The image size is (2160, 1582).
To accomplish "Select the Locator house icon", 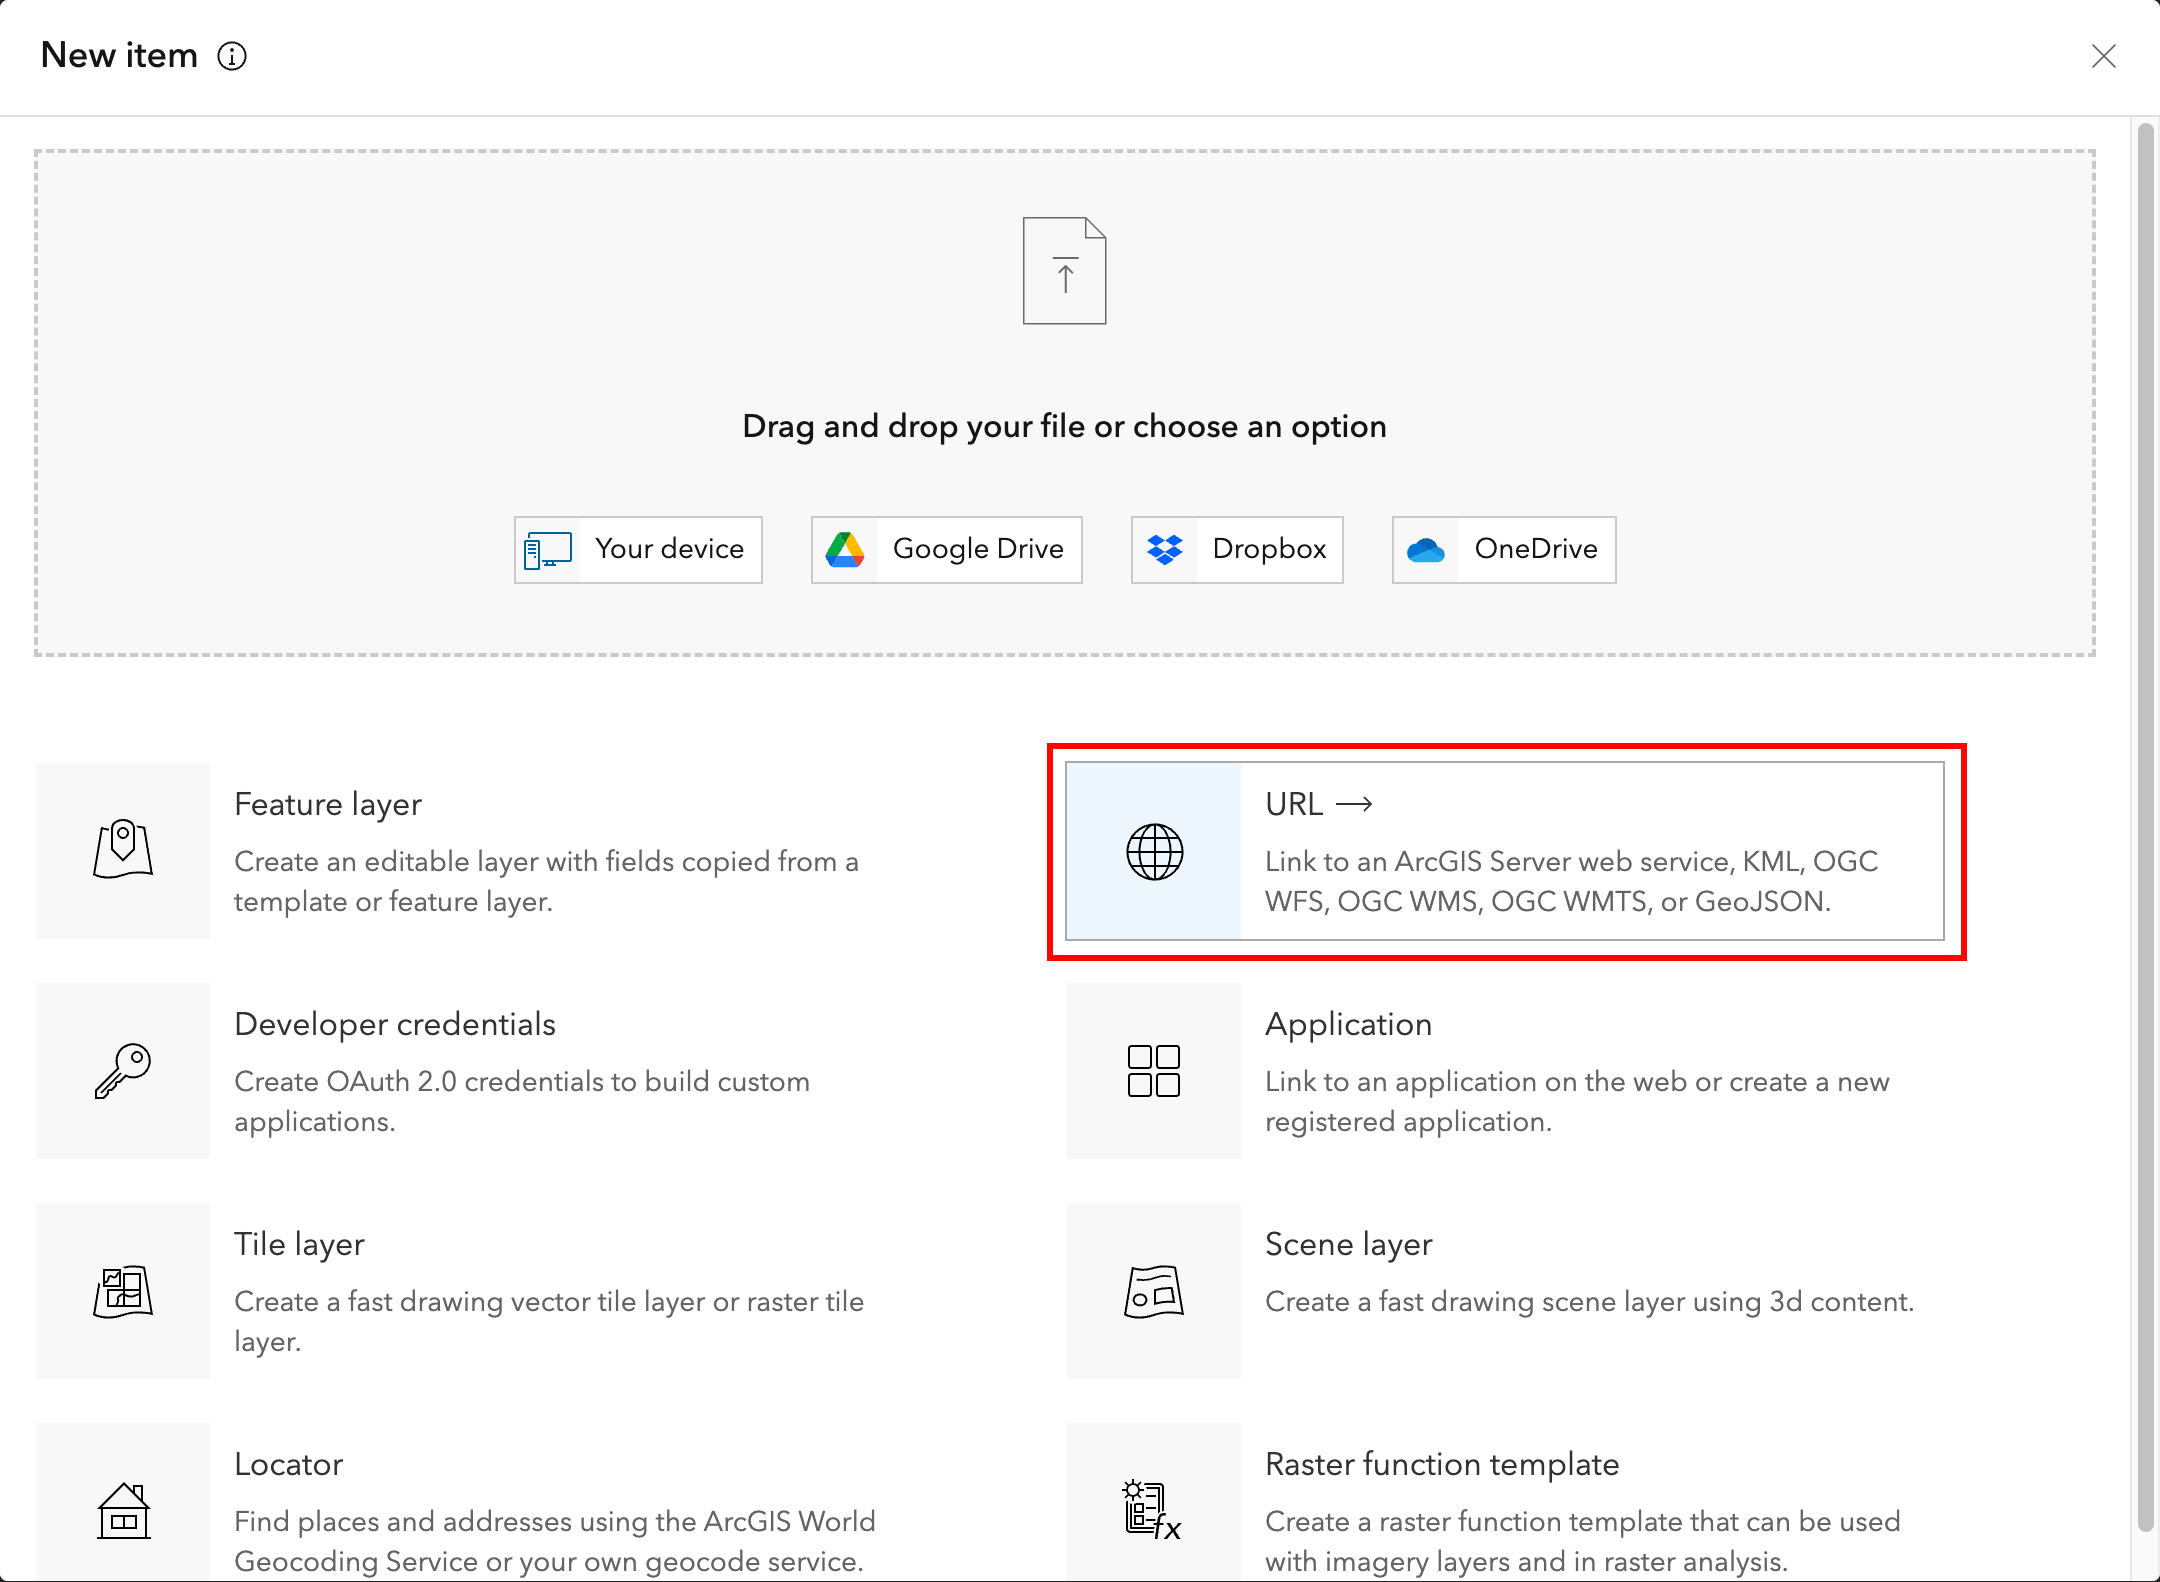I will pyautogui.click(x=122, y=1511).
